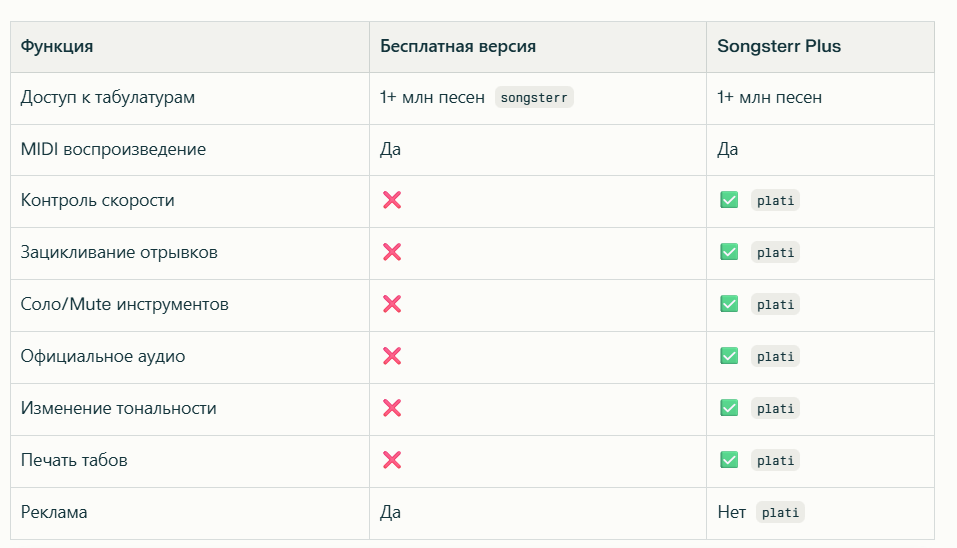The width and height of the screenshot is (957, 548).
Task: Click the red cross in Официальное аудио row
Action: 392,356
